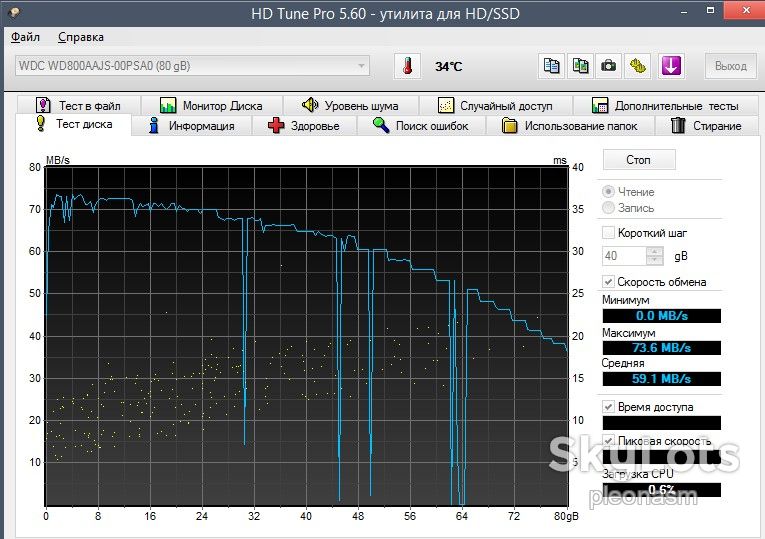Click the "Средняя" label
The image size is (765, 539).
pos(623,363)
